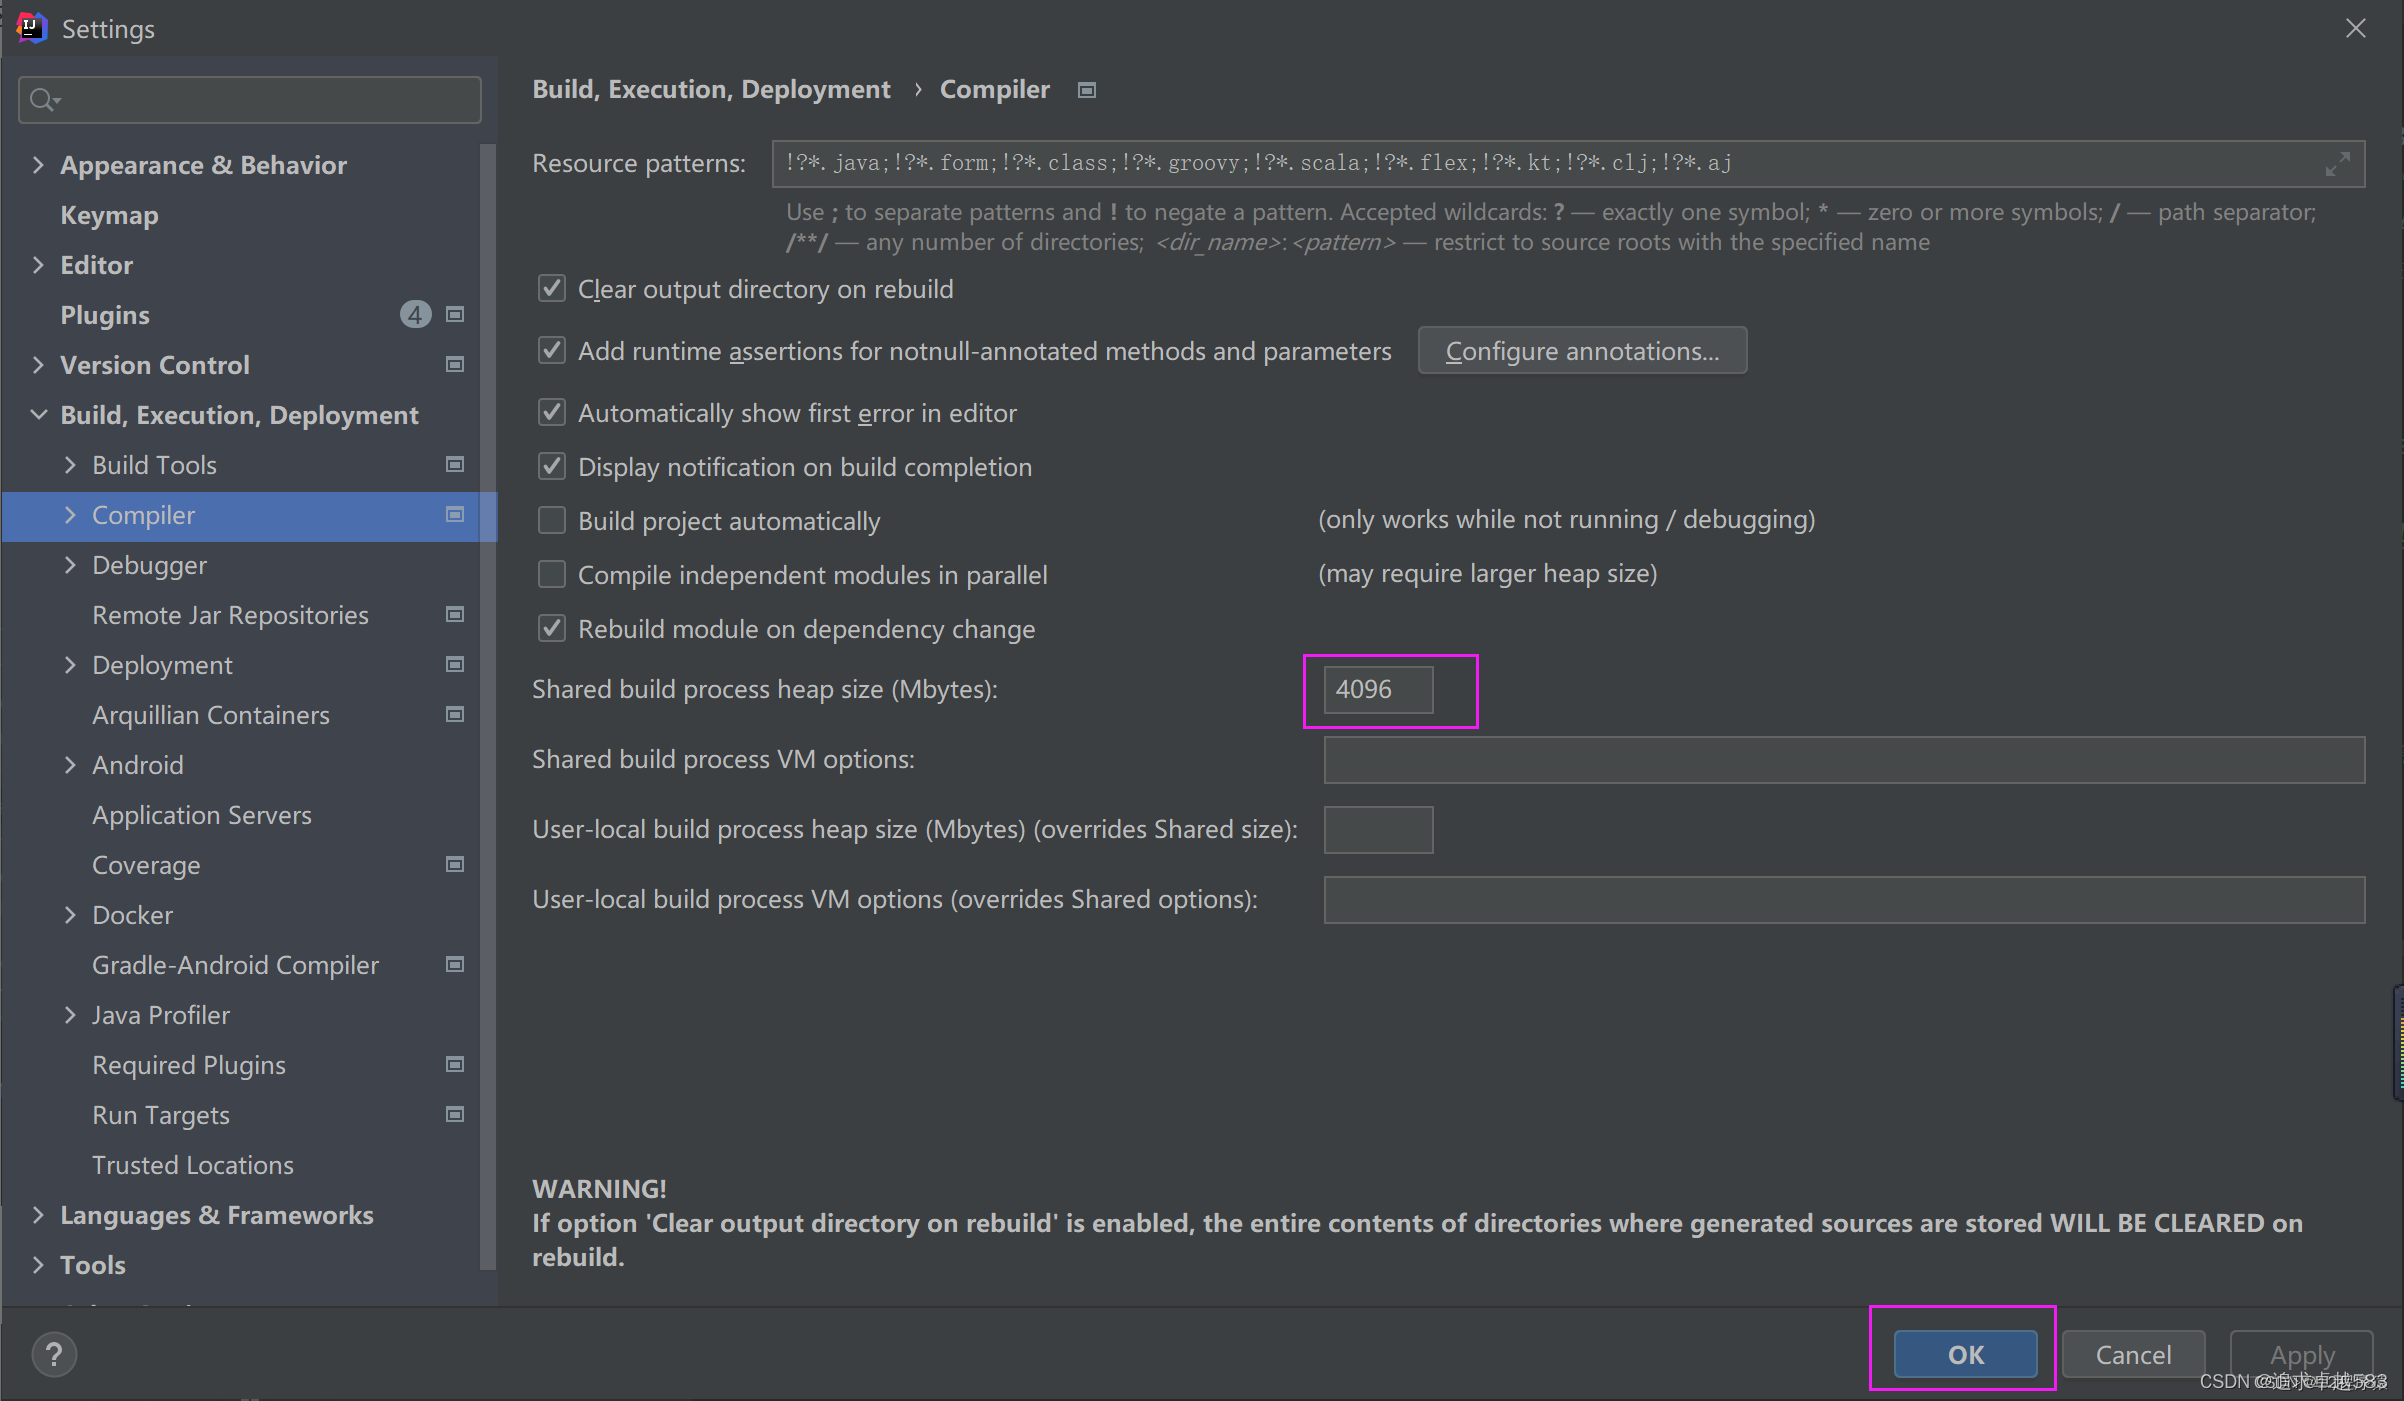Click the Shared build process heap size field
The image size is (2404, 1401).
1377,690
